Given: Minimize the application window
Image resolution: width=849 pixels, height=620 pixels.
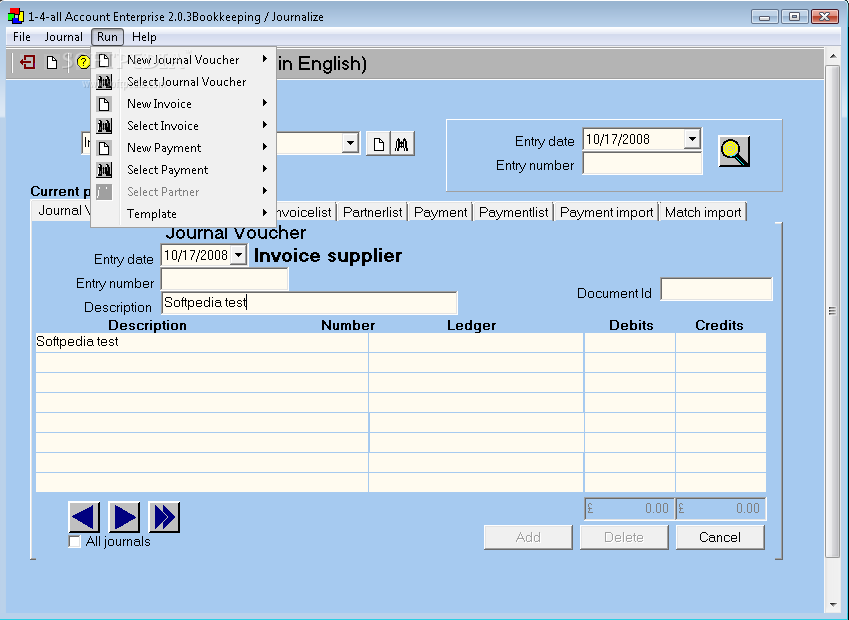Looking at the screenshot, I should coord(765,17).
